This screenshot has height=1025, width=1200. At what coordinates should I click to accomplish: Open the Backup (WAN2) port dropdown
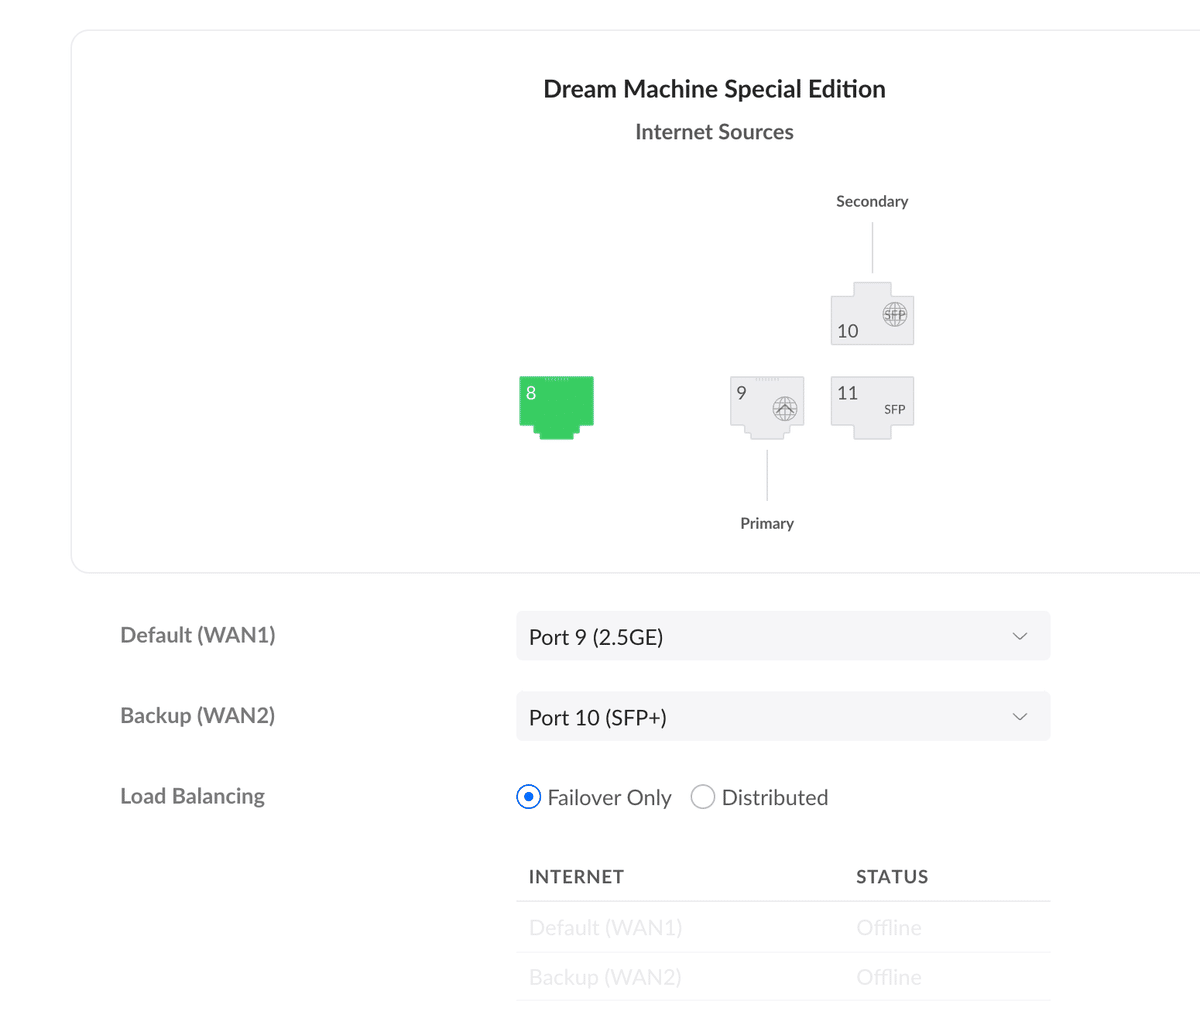pos(783,716)
